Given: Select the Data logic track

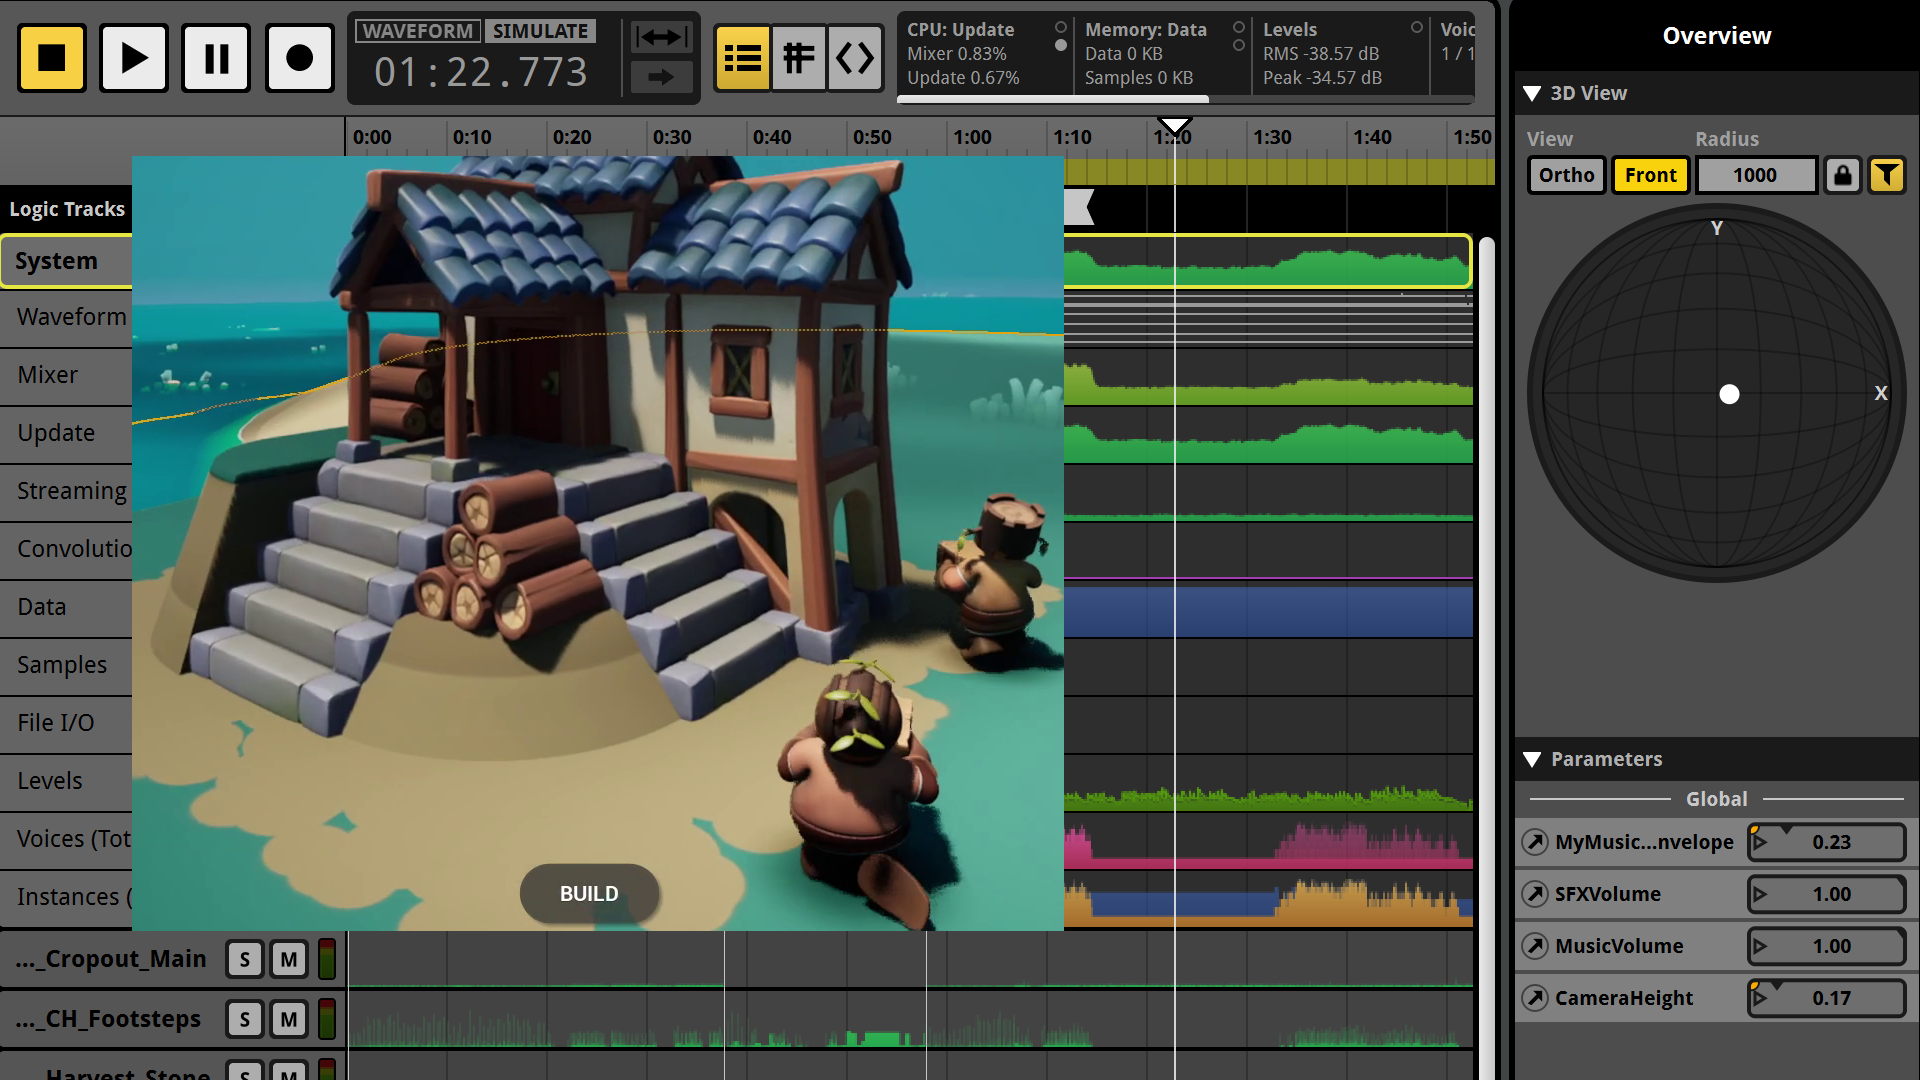Looking at the screenshot, I should pyautogui.click(x=66, y=608).
